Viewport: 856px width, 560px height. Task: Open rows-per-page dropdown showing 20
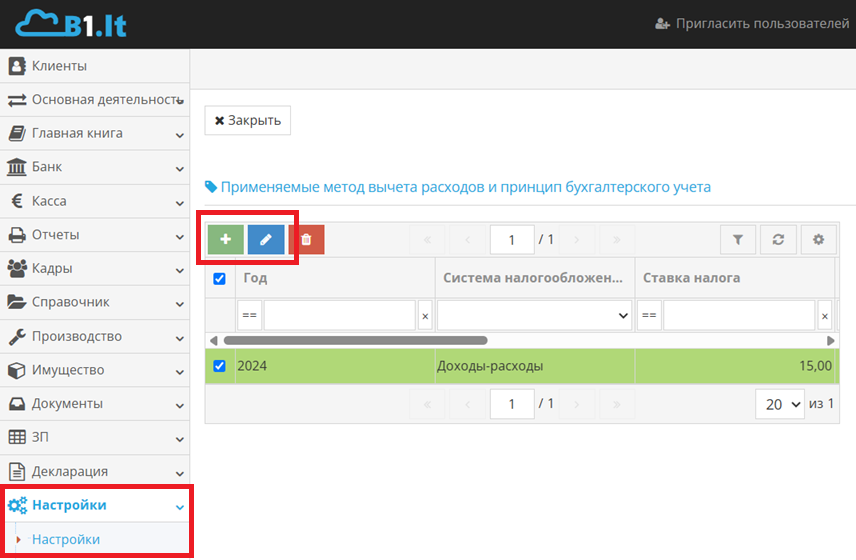[780, 404]
